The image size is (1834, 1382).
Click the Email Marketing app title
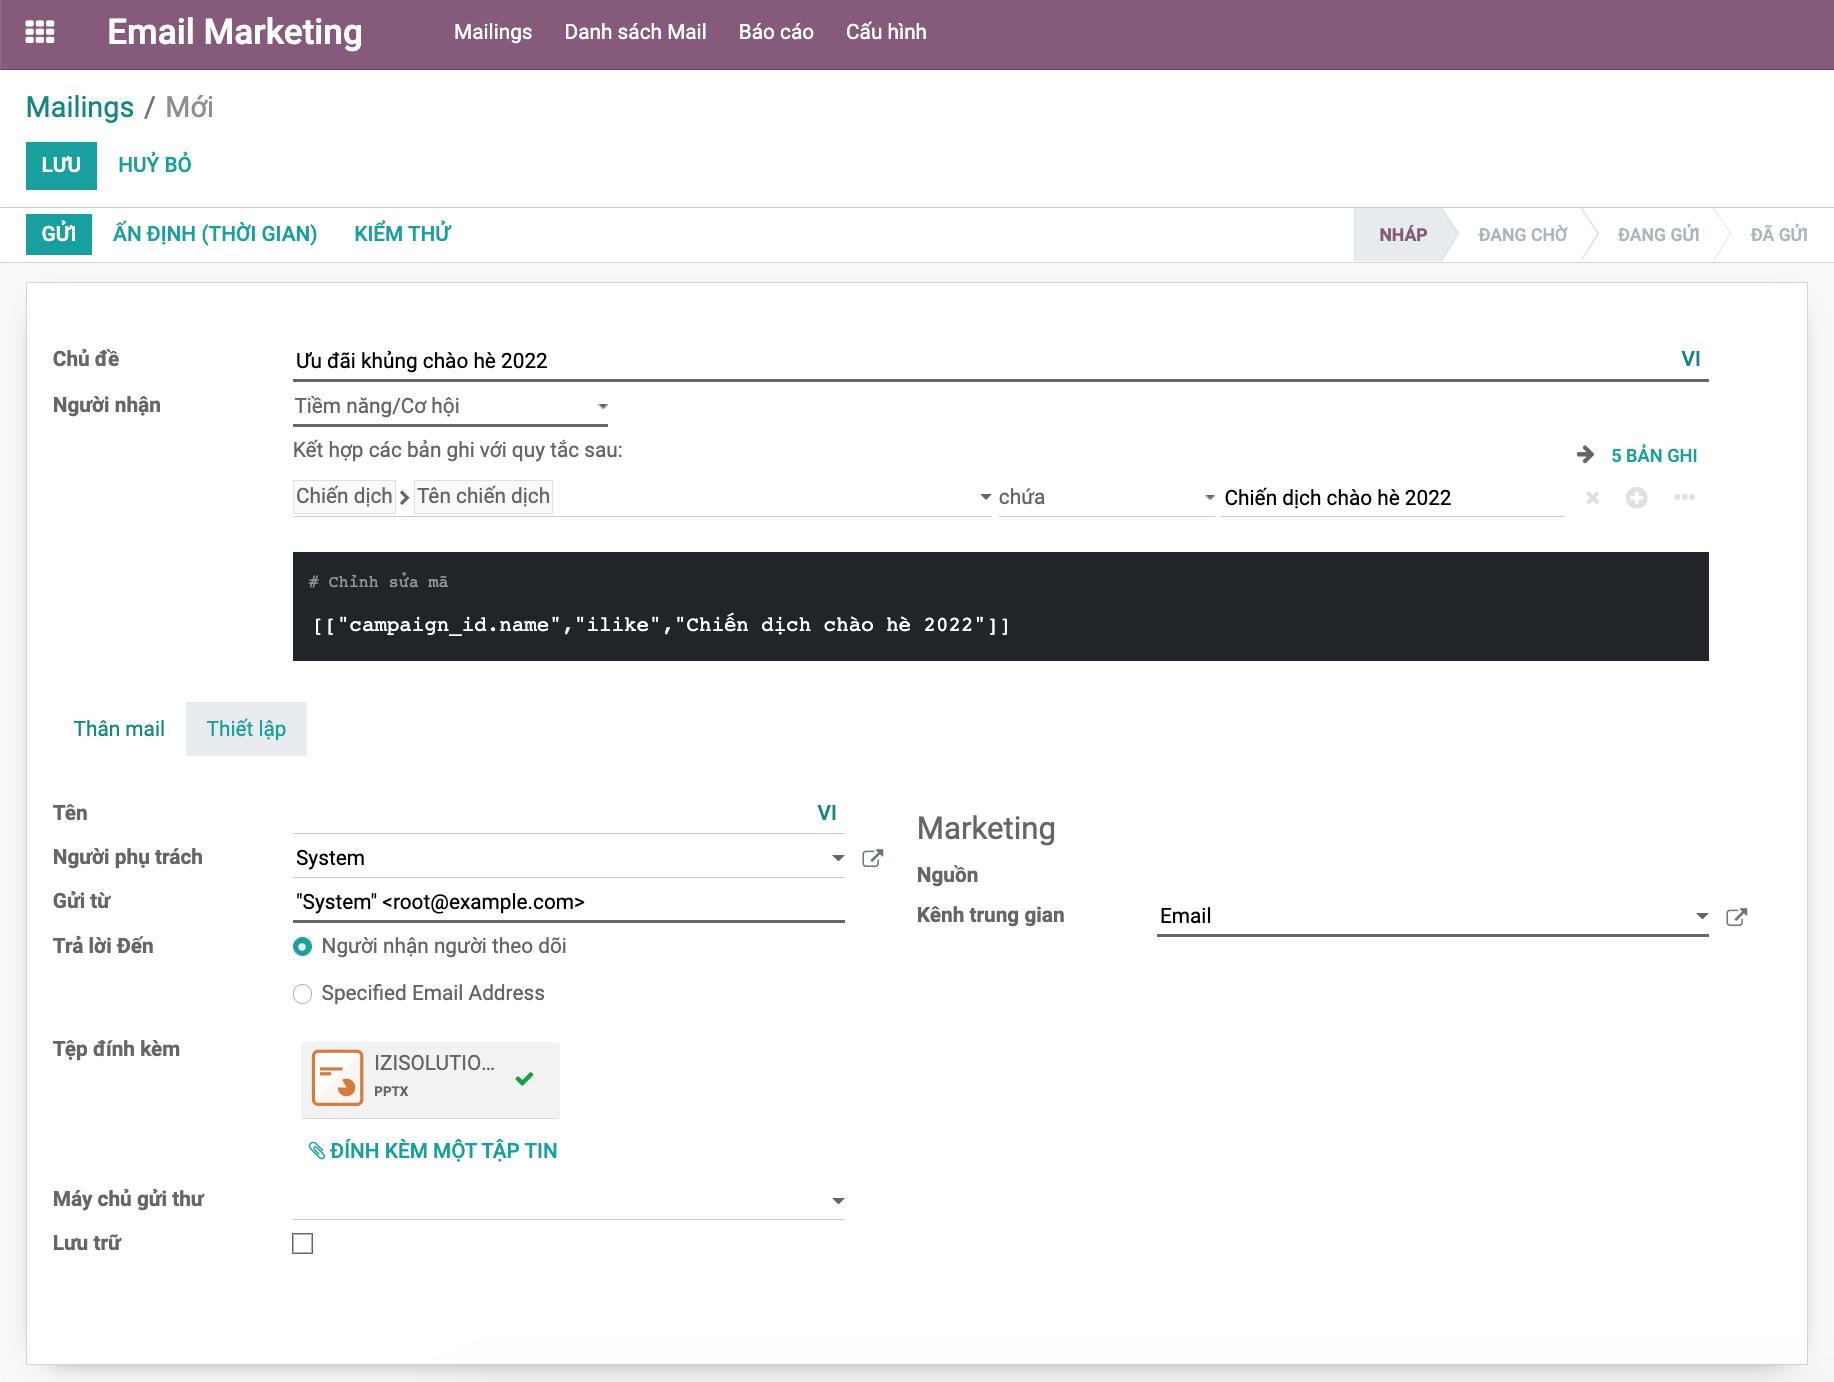235,32
